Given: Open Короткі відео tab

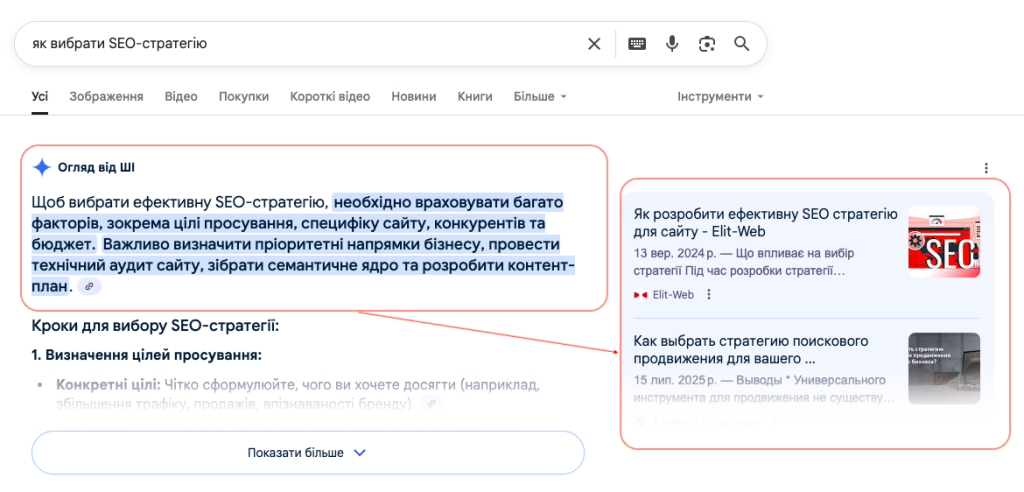Looking at the screenshot, I should 330,97.
